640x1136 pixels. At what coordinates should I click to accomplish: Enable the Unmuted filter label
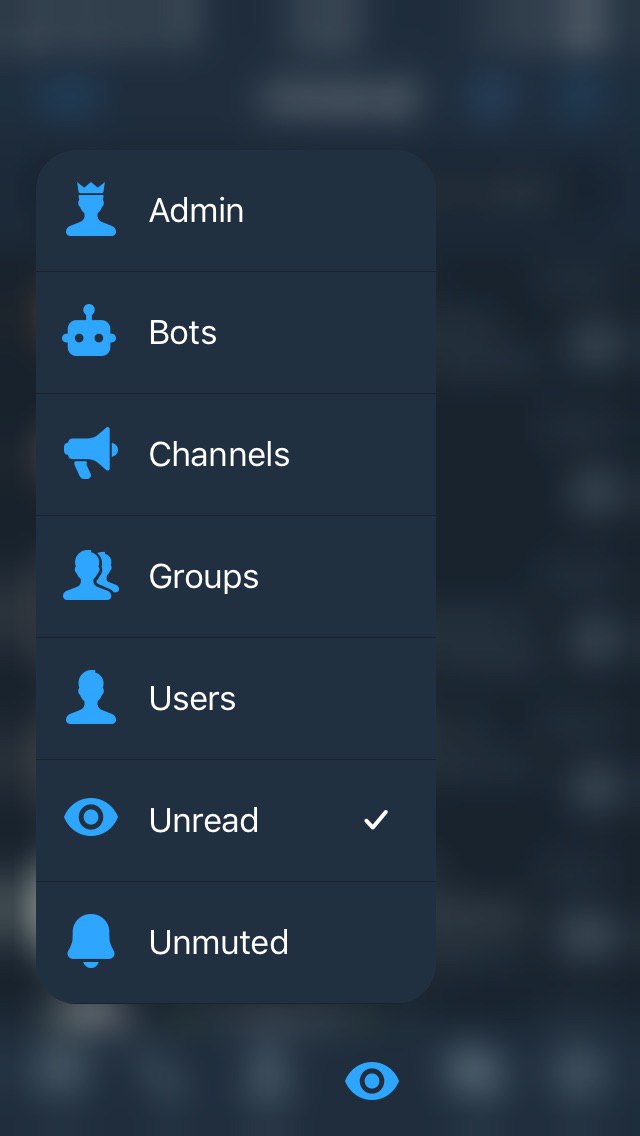click(219, 942)
